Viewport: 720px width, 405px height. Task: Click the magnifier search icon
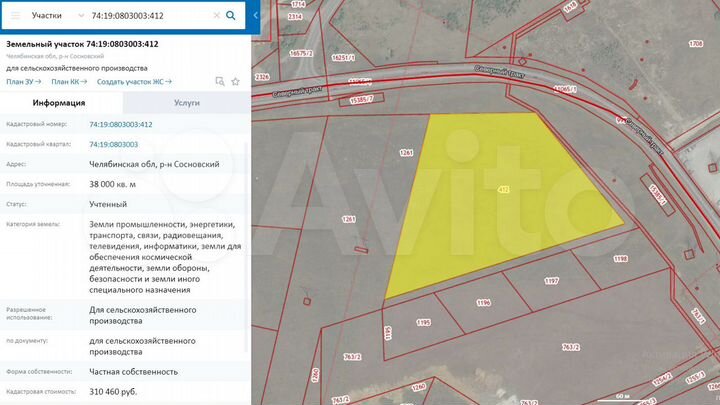(x=232, y=16)
